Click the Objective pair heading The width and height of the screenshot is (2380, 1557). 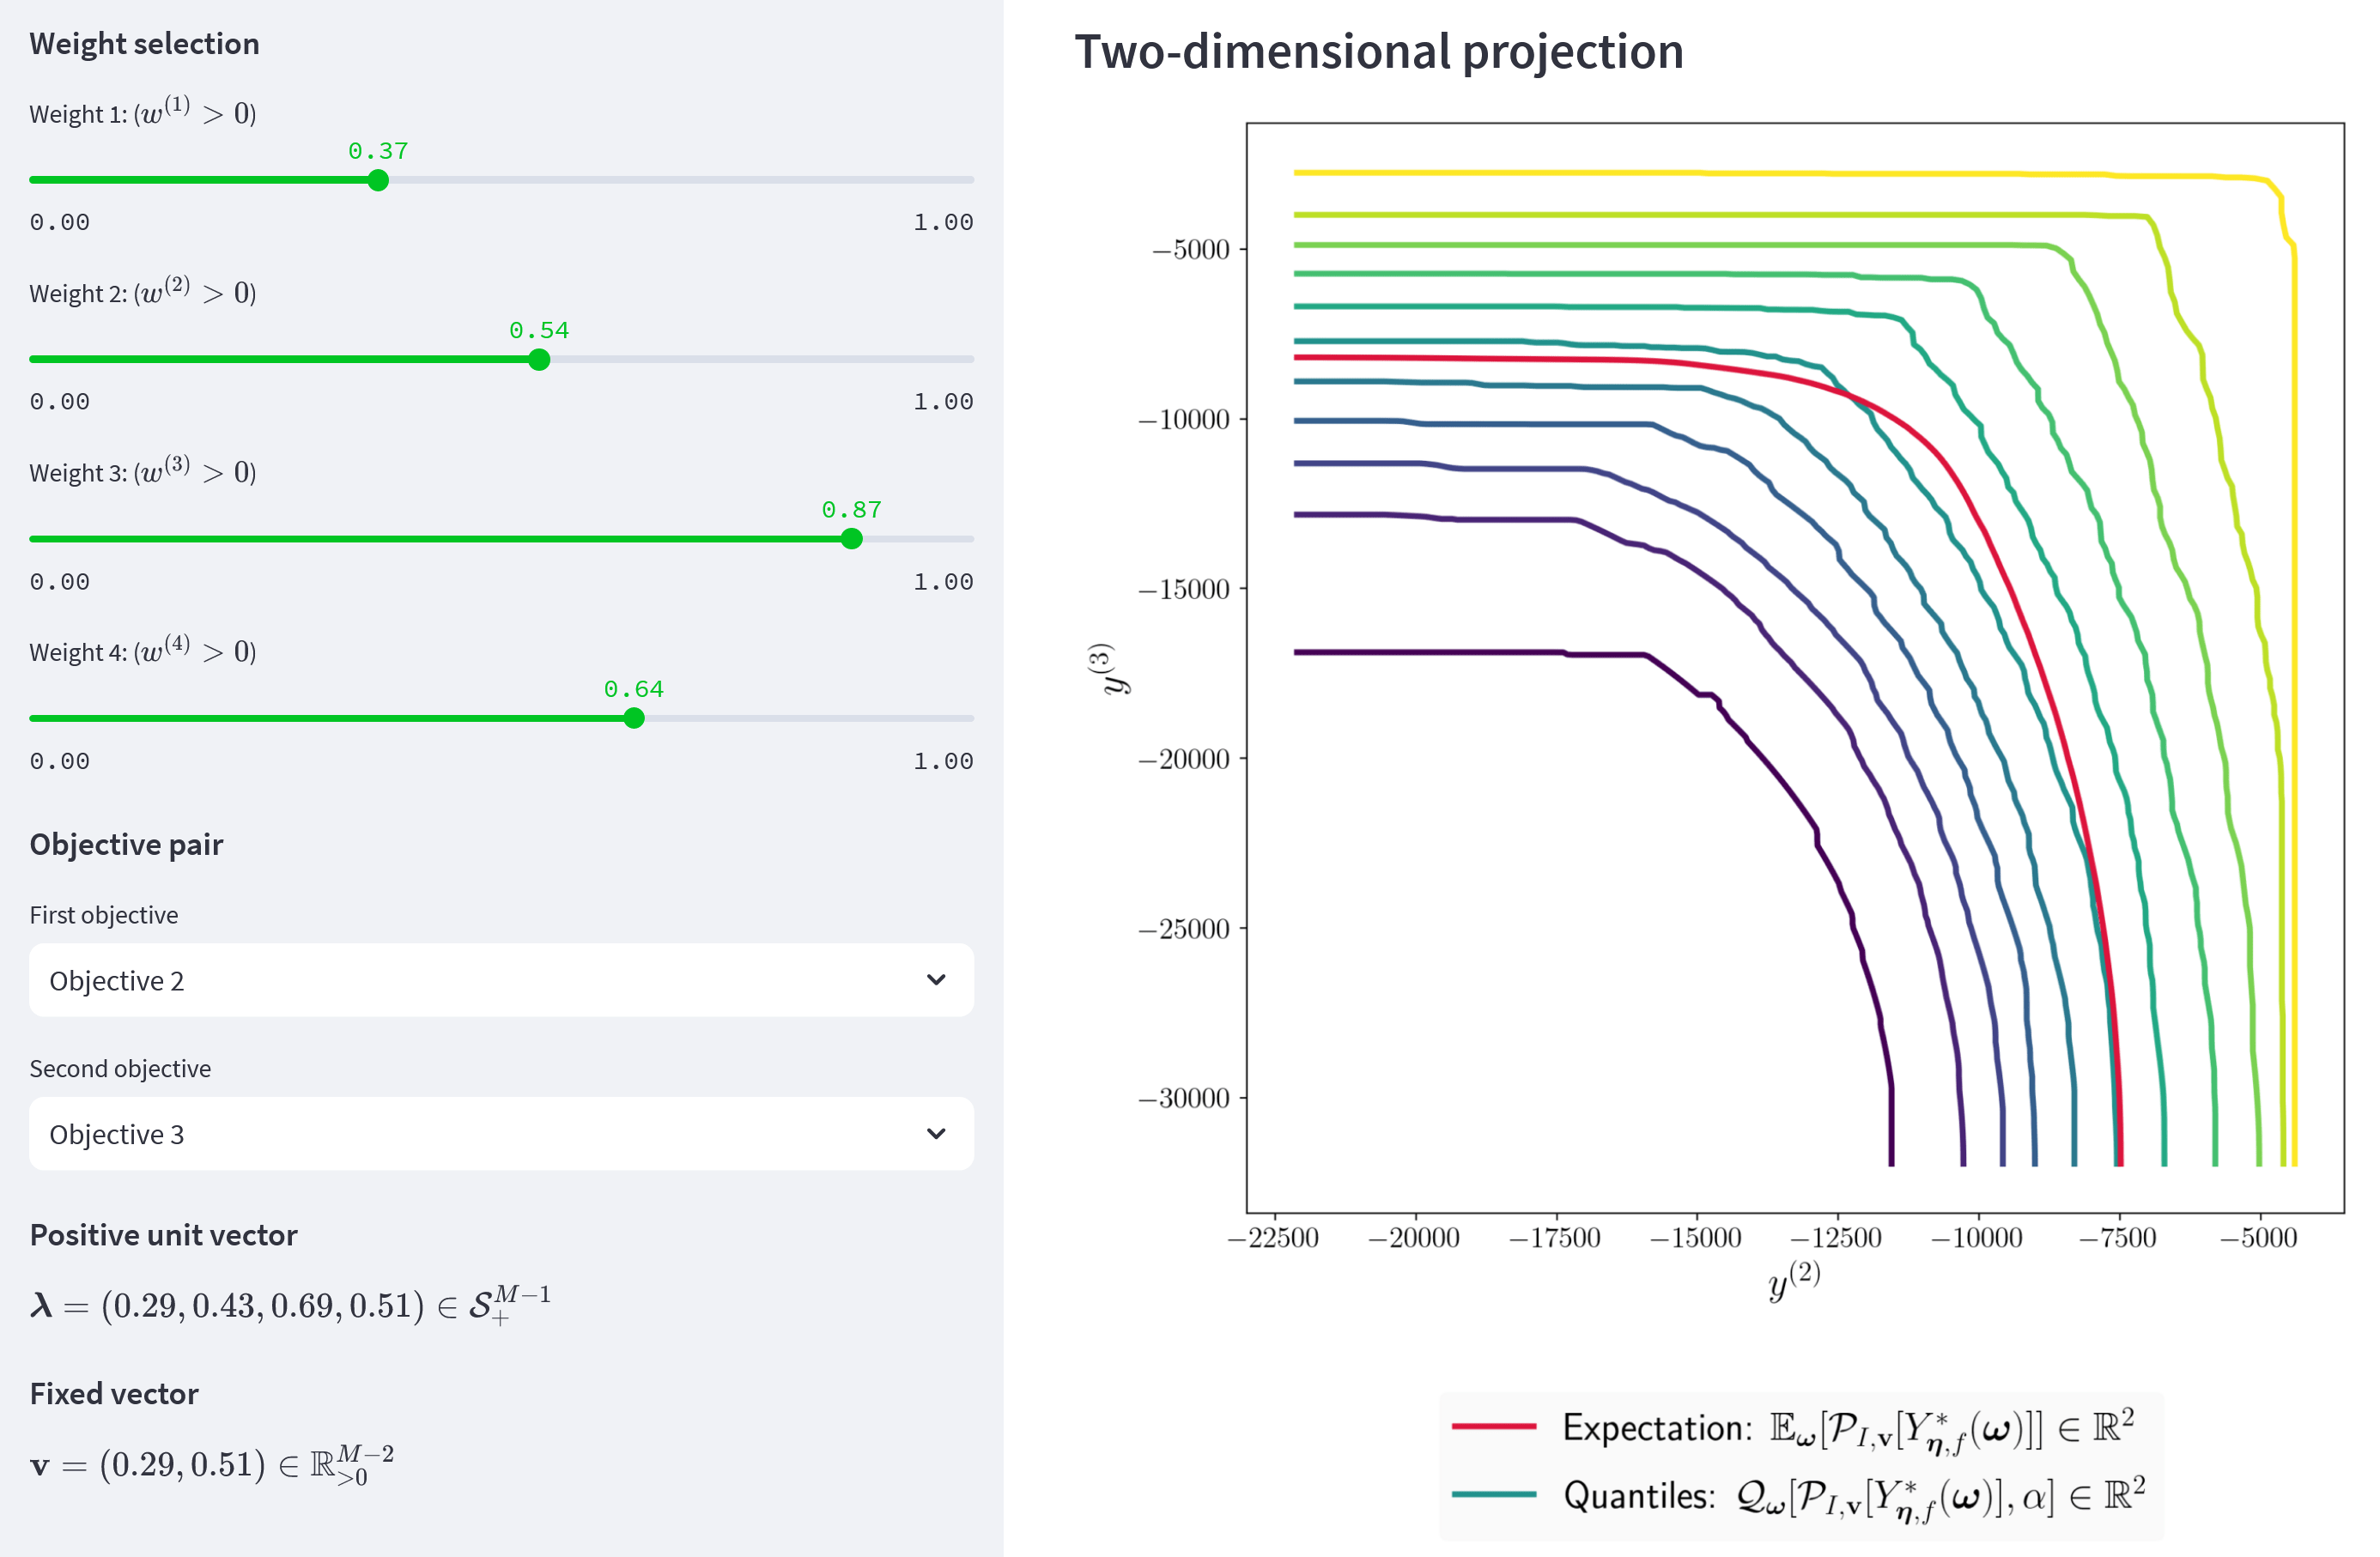pyautogui.click(x=126, y=845)
